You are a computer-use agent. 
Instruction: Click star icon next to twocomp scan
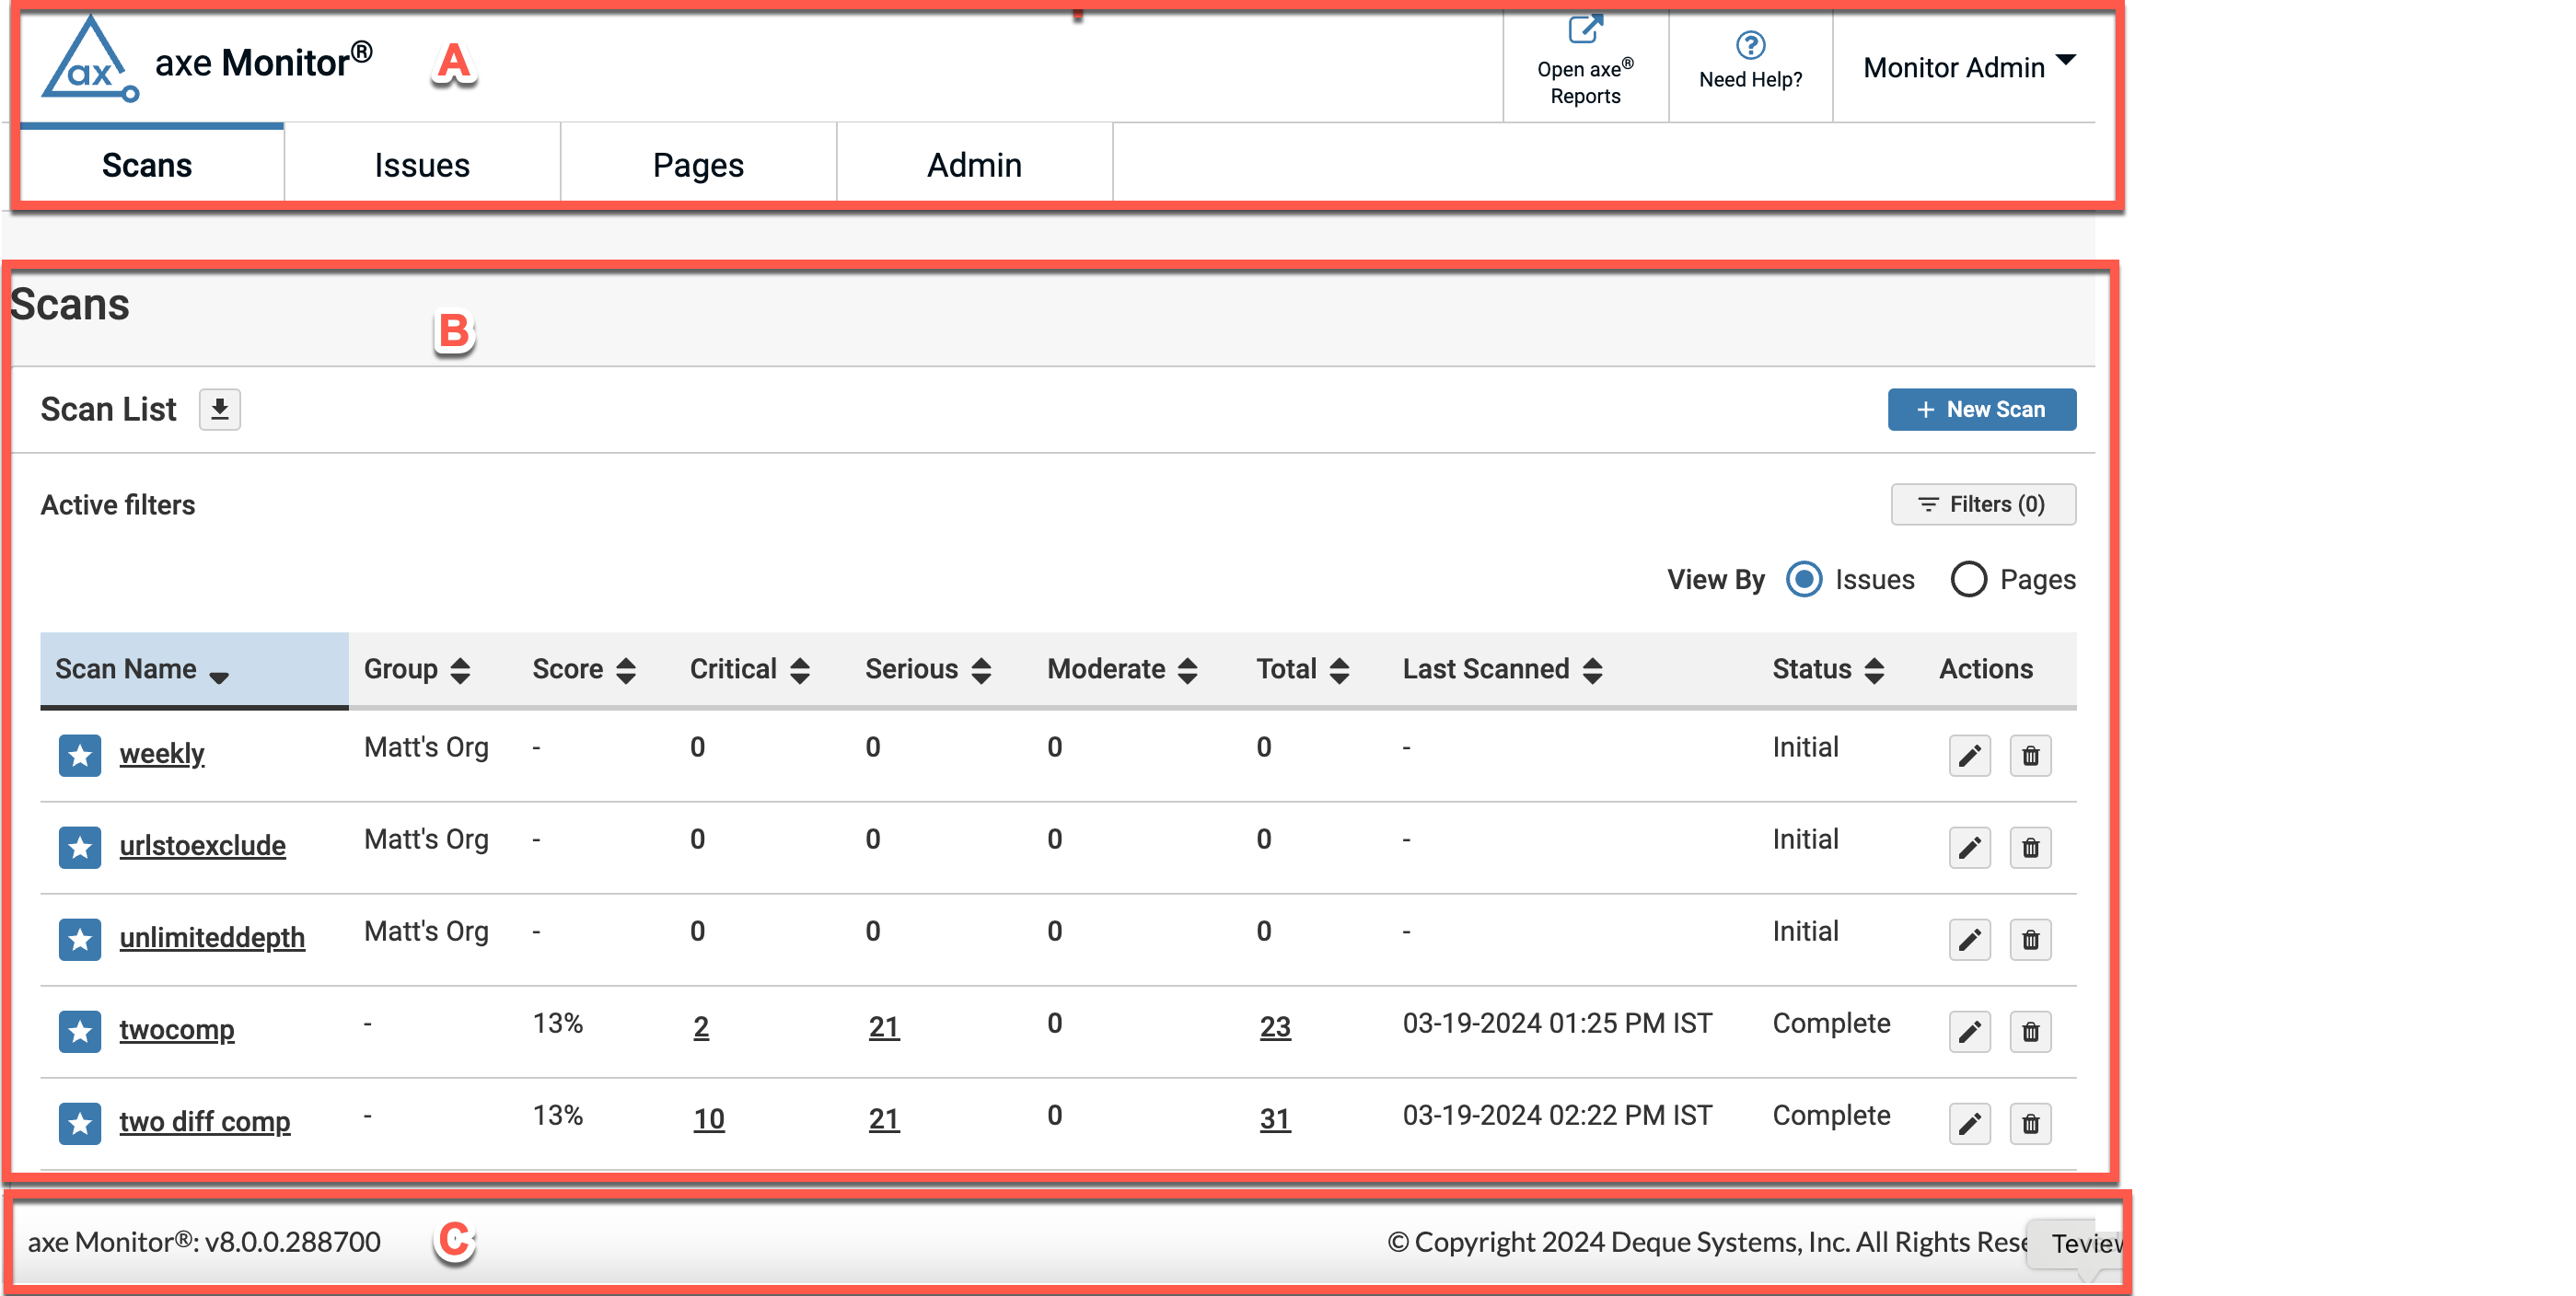click(x=80, y=1031)
